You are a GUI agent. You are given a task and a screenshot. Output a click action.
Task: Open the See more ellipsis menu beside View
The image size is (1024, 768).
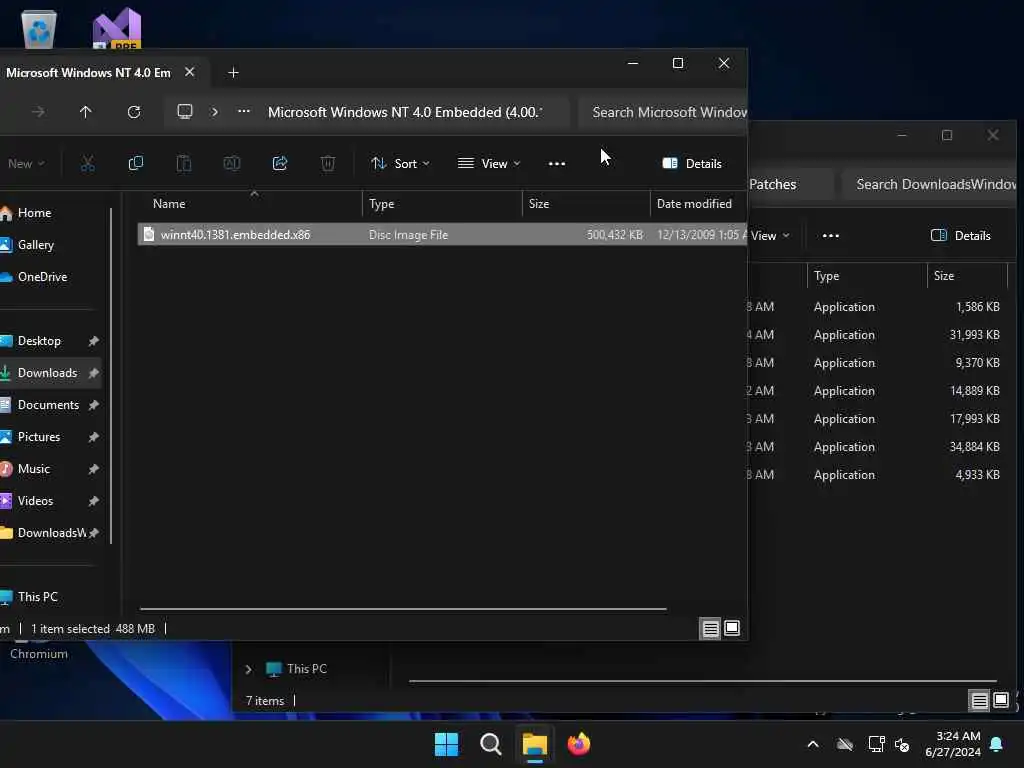coord(557,164)
